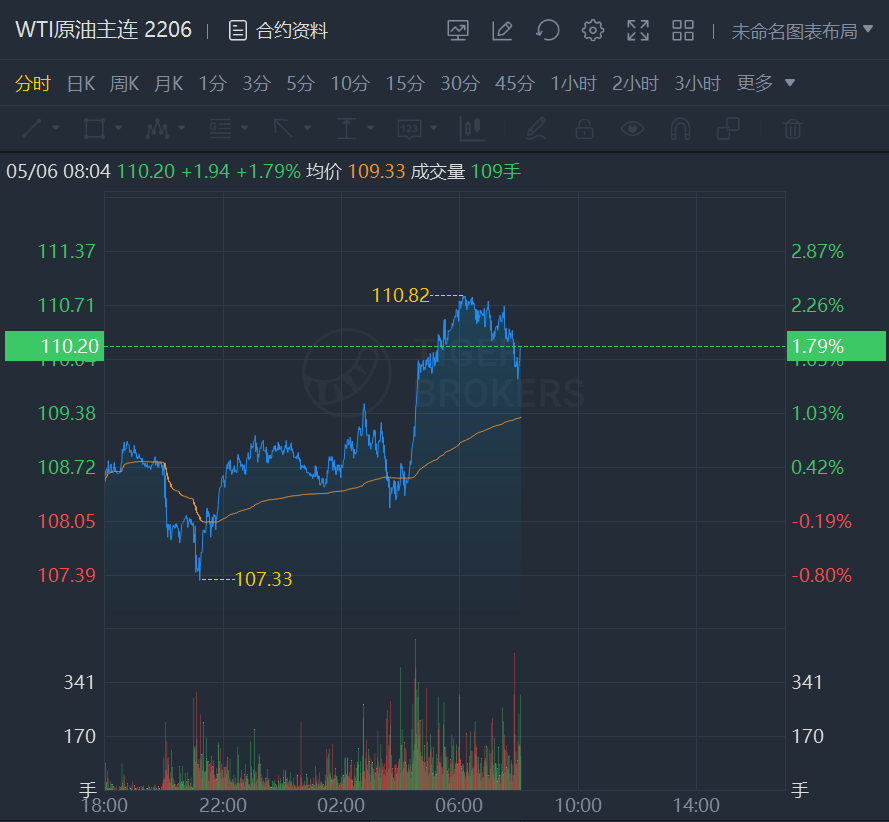889x822 pixels.
Task: Click the edit note pencil icon
Action: click(502, 31)
